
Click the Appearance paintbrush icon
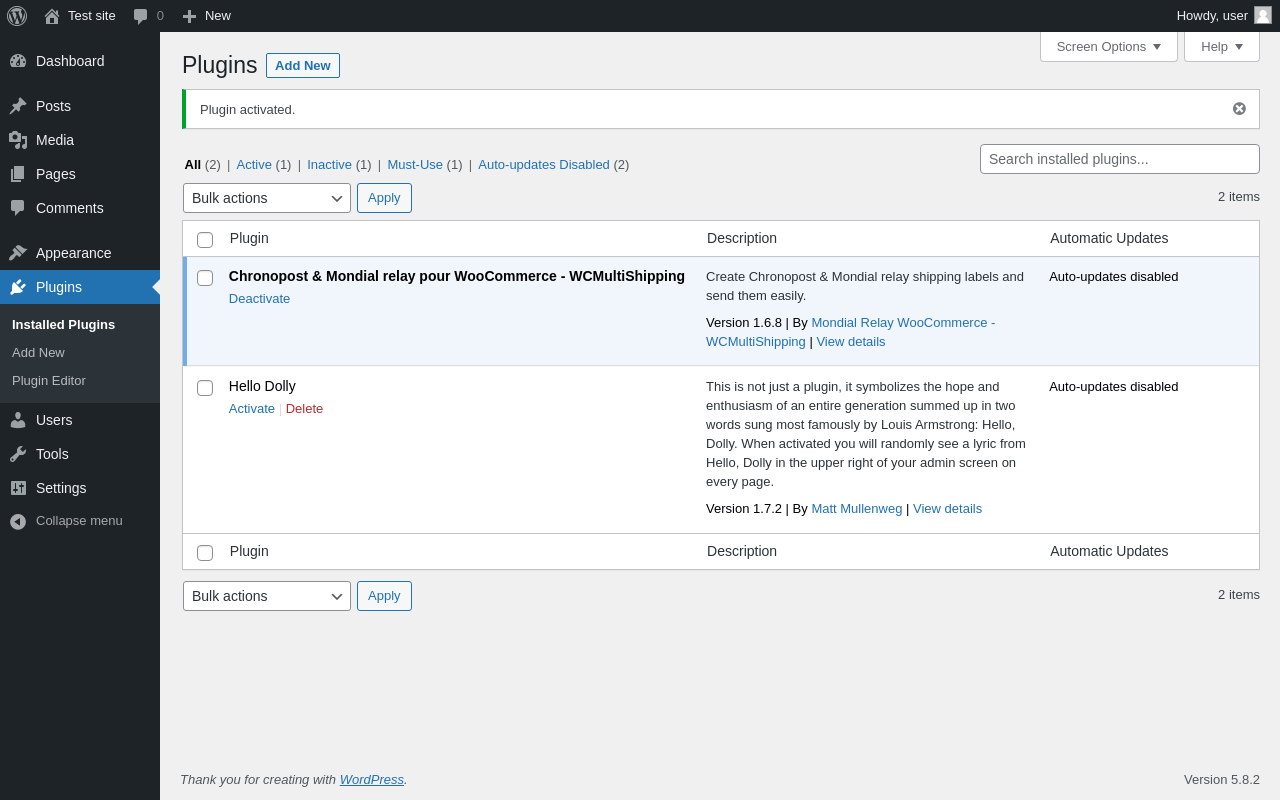pyautogui.click(x=18, y=253)
